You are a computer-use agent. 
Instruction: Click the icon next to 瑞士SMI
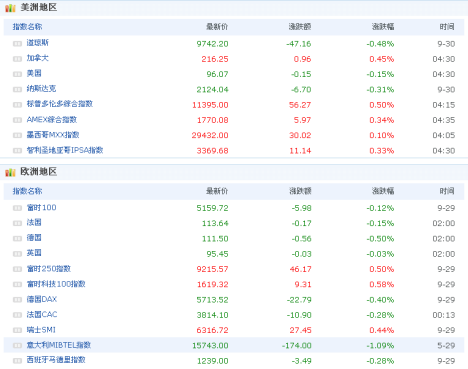pos(17,330)
